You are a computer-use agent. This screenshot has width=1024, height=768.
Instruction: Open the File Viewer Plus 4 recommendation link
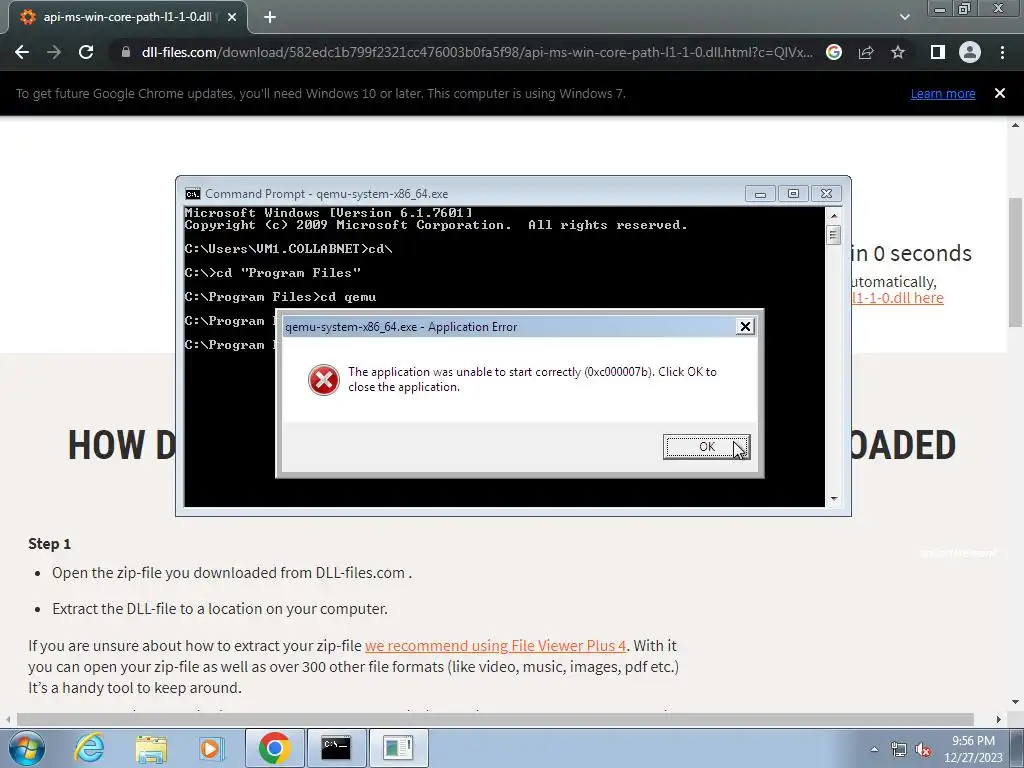(495, 645)
